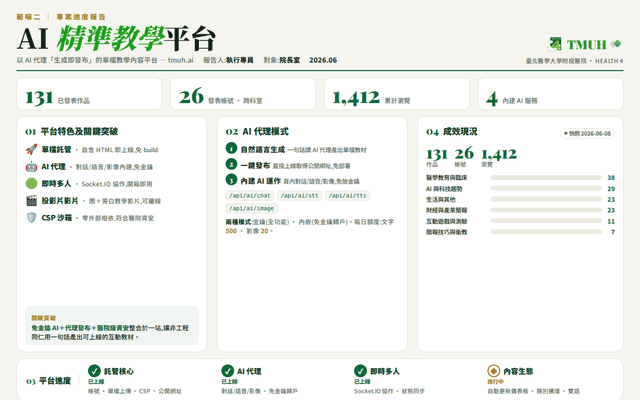
Task: Click the 生活與其他 progress bar
Action: (546, 199)
